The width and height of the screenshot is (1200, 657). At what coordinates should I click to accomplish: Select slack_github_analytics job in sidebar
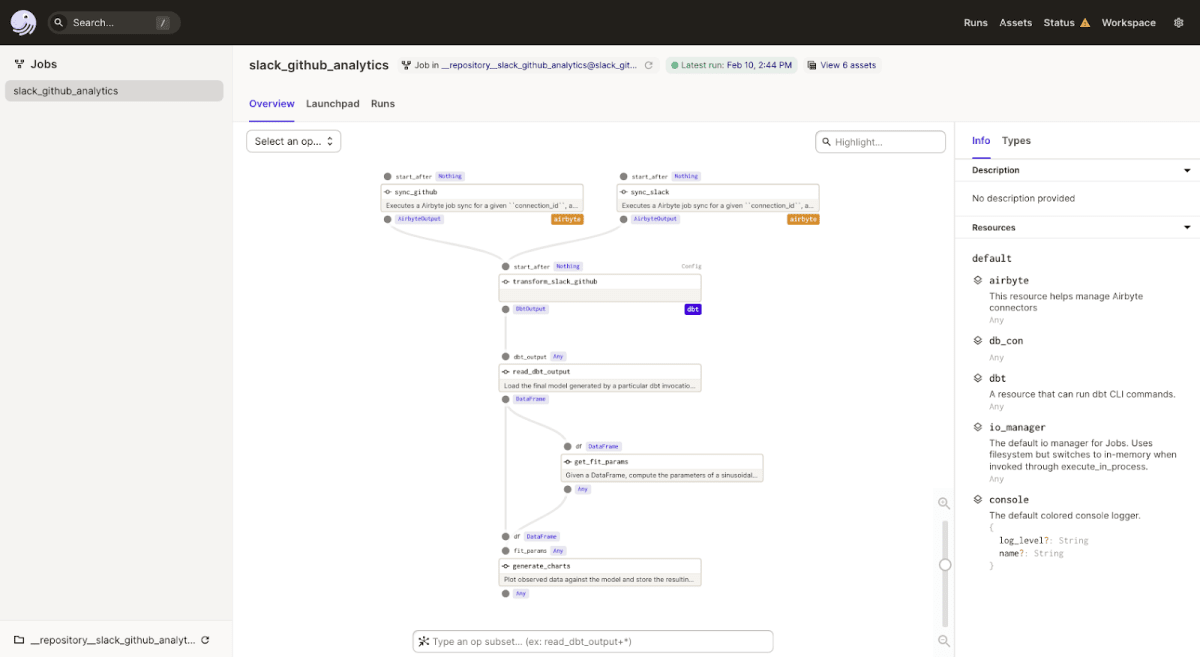point(114,91)
